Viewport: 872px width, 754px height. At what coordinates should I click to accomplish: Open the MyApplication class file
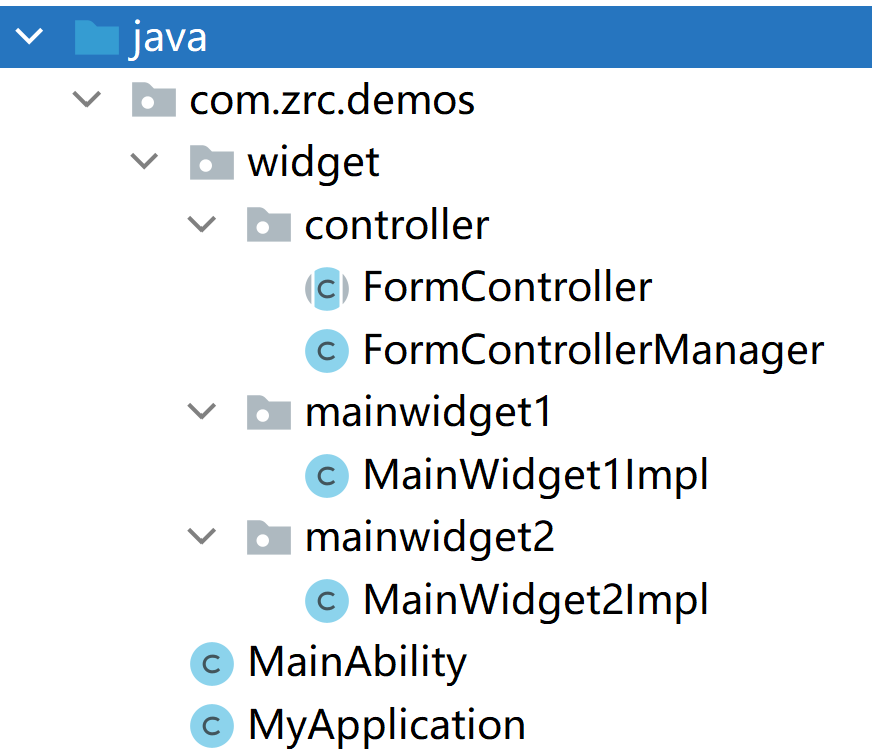[x=386, y=724]
